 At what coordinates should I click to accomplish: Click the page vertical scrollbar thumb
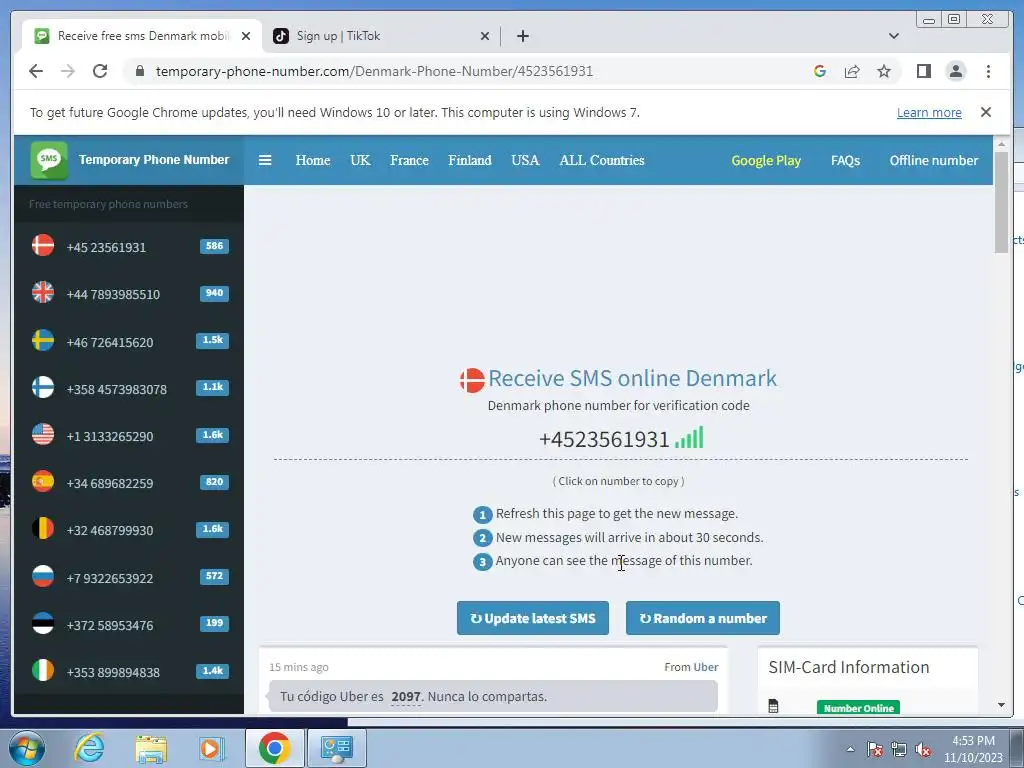pyautogui.click(x=1000, y=202)
